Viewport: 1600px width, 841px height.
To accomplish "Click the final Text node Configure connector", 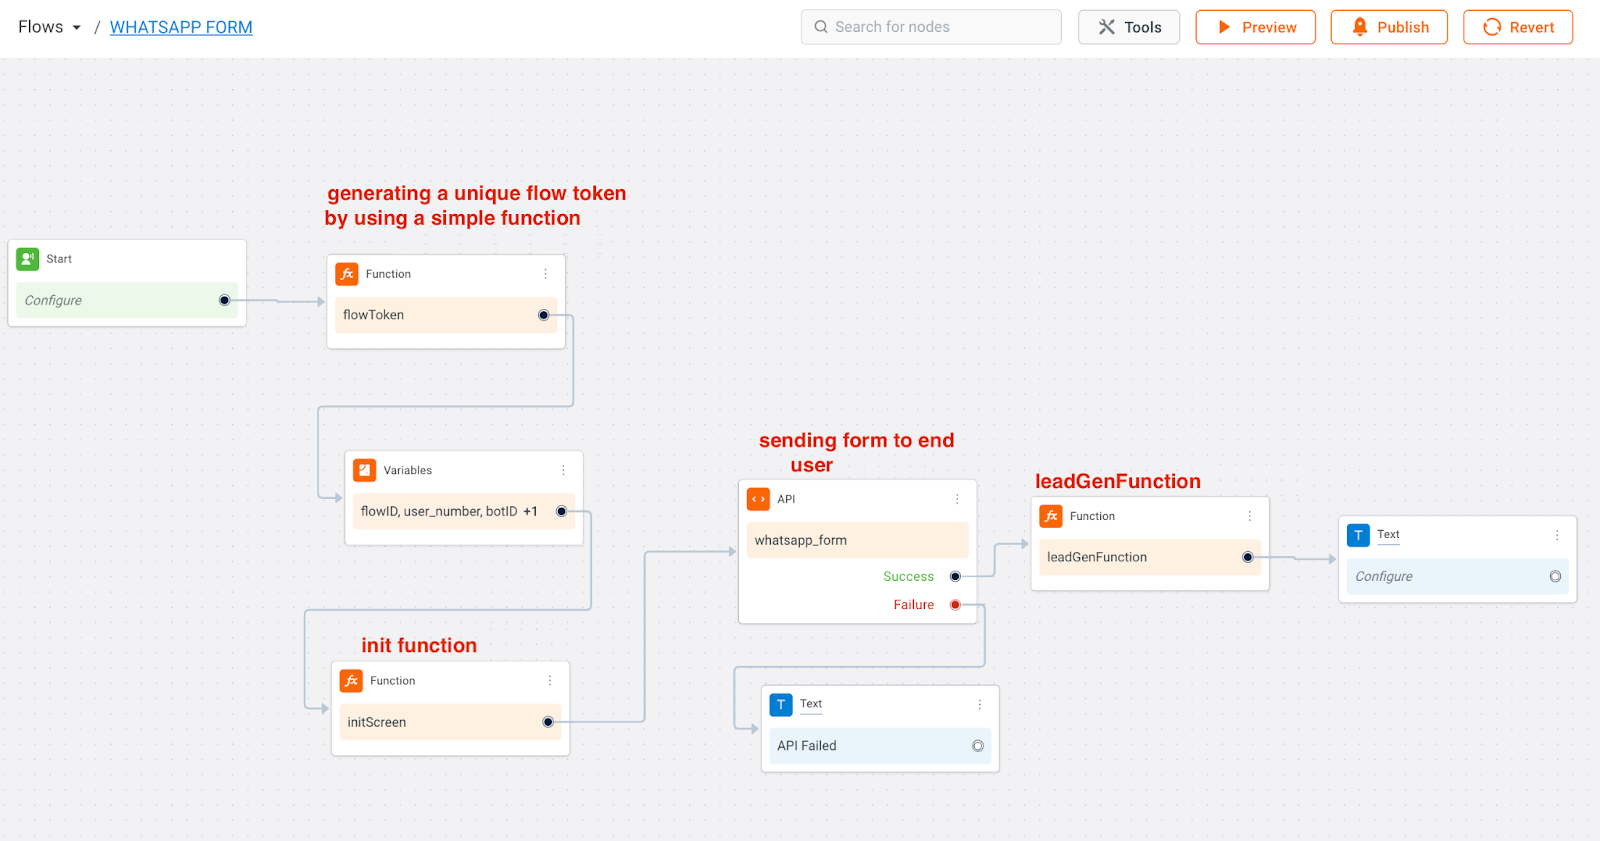I will 1555,576.
